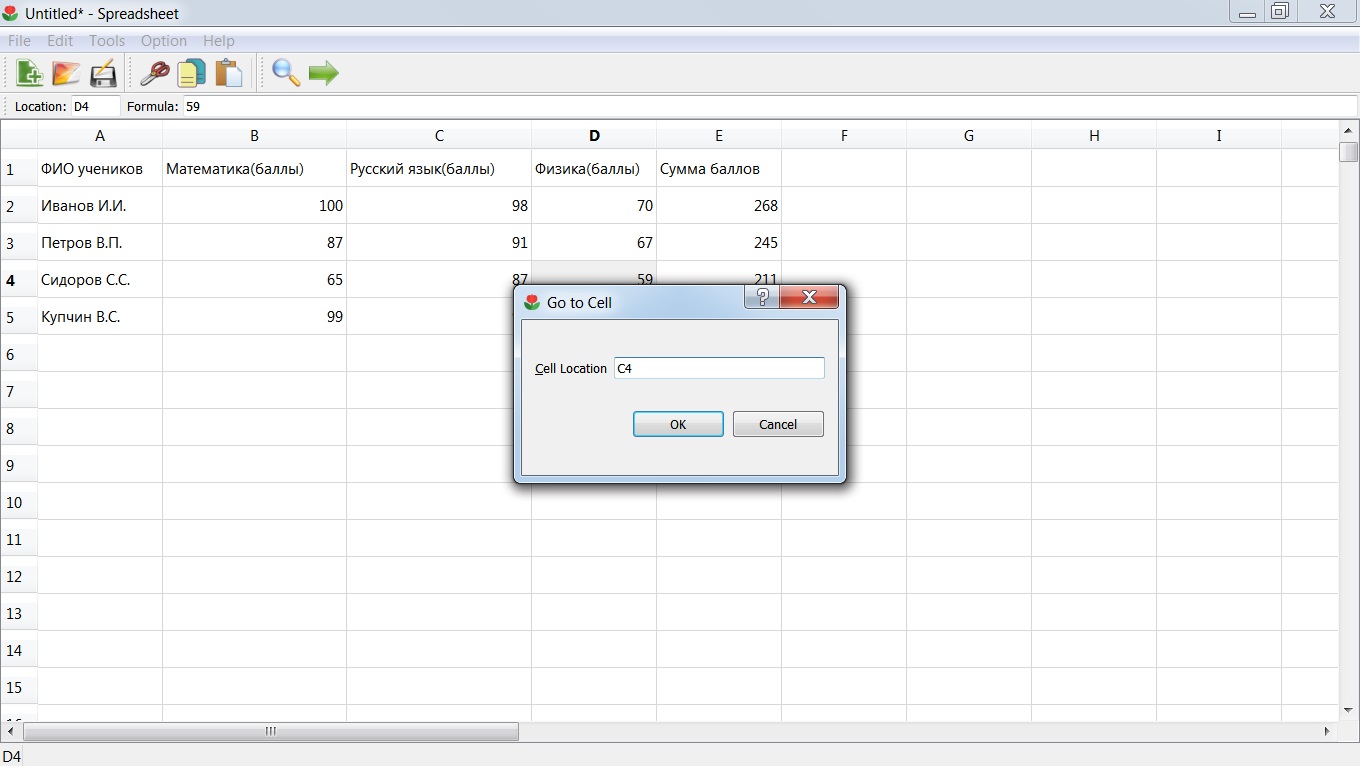
Task: Select column H by its header
Action: click(x=1094, y=136)
